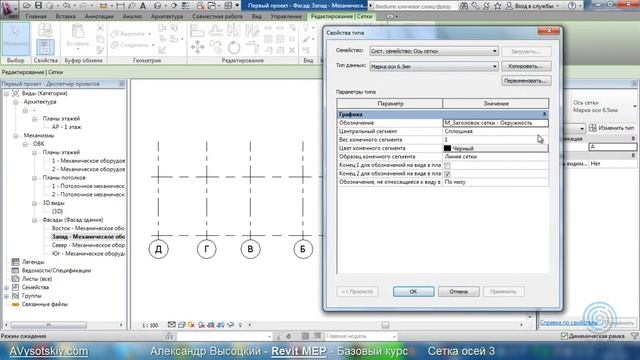Click the Type Properties icon above Properties palette button
Viewport: 640px width, 360px height.
point(45,30)
